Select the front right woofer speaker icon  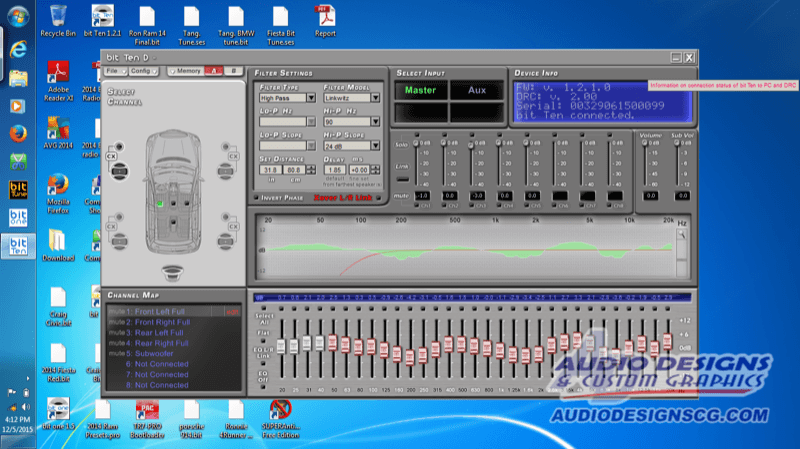click(x=225, y=171)
